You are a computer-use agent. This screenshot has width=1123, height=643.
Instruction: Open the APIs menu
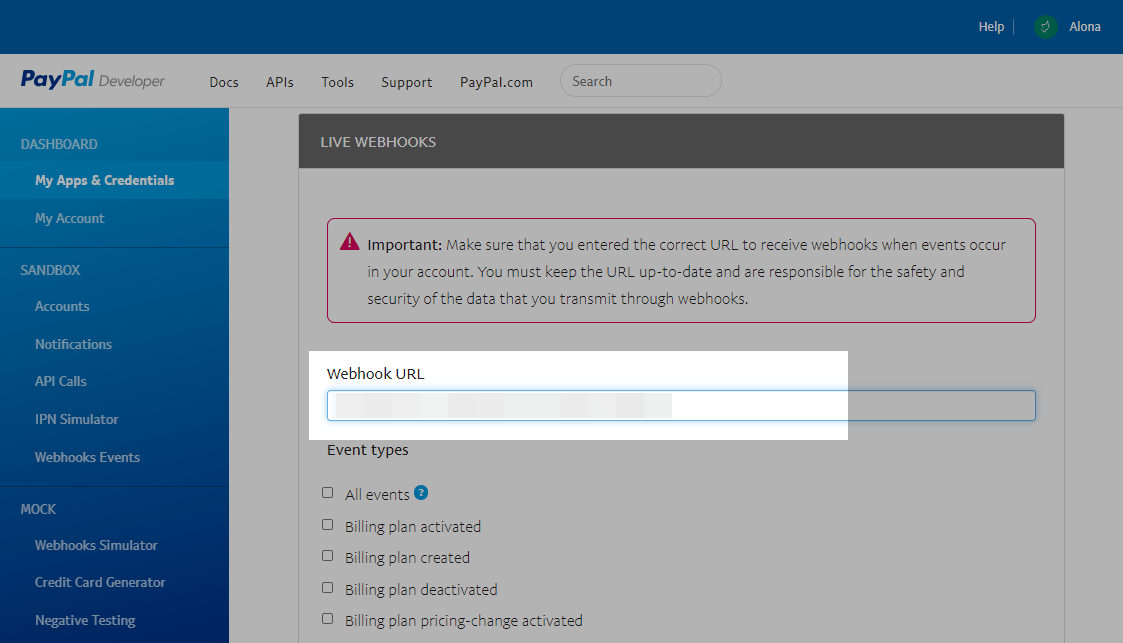pos(280,82)
